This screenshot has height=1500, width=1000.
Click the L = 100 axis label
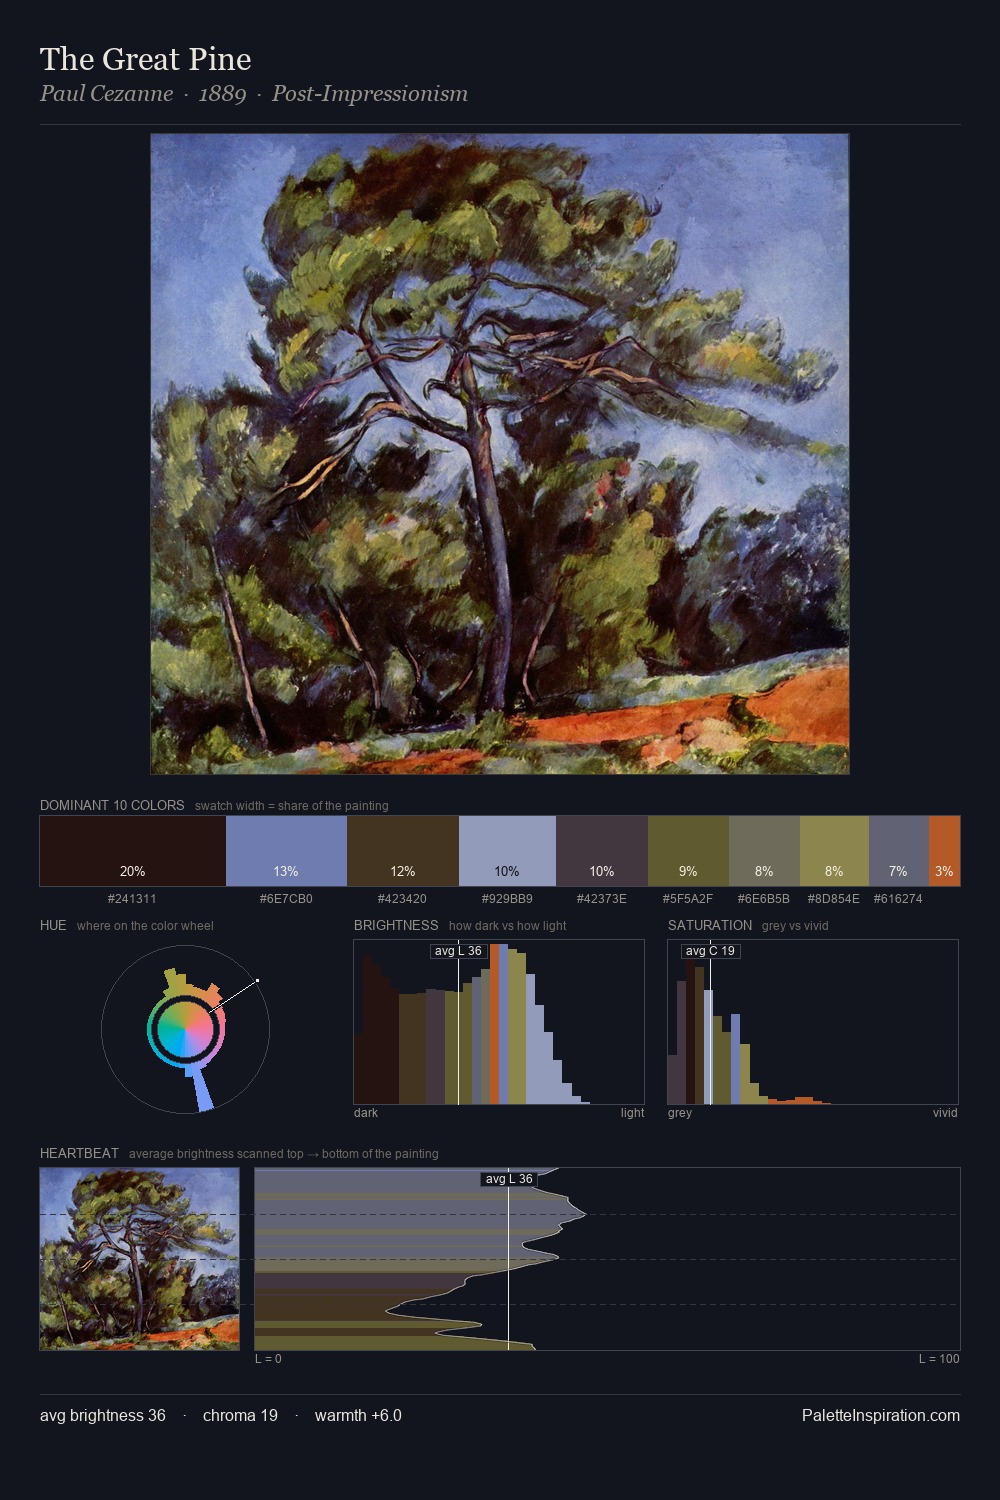939,1359
